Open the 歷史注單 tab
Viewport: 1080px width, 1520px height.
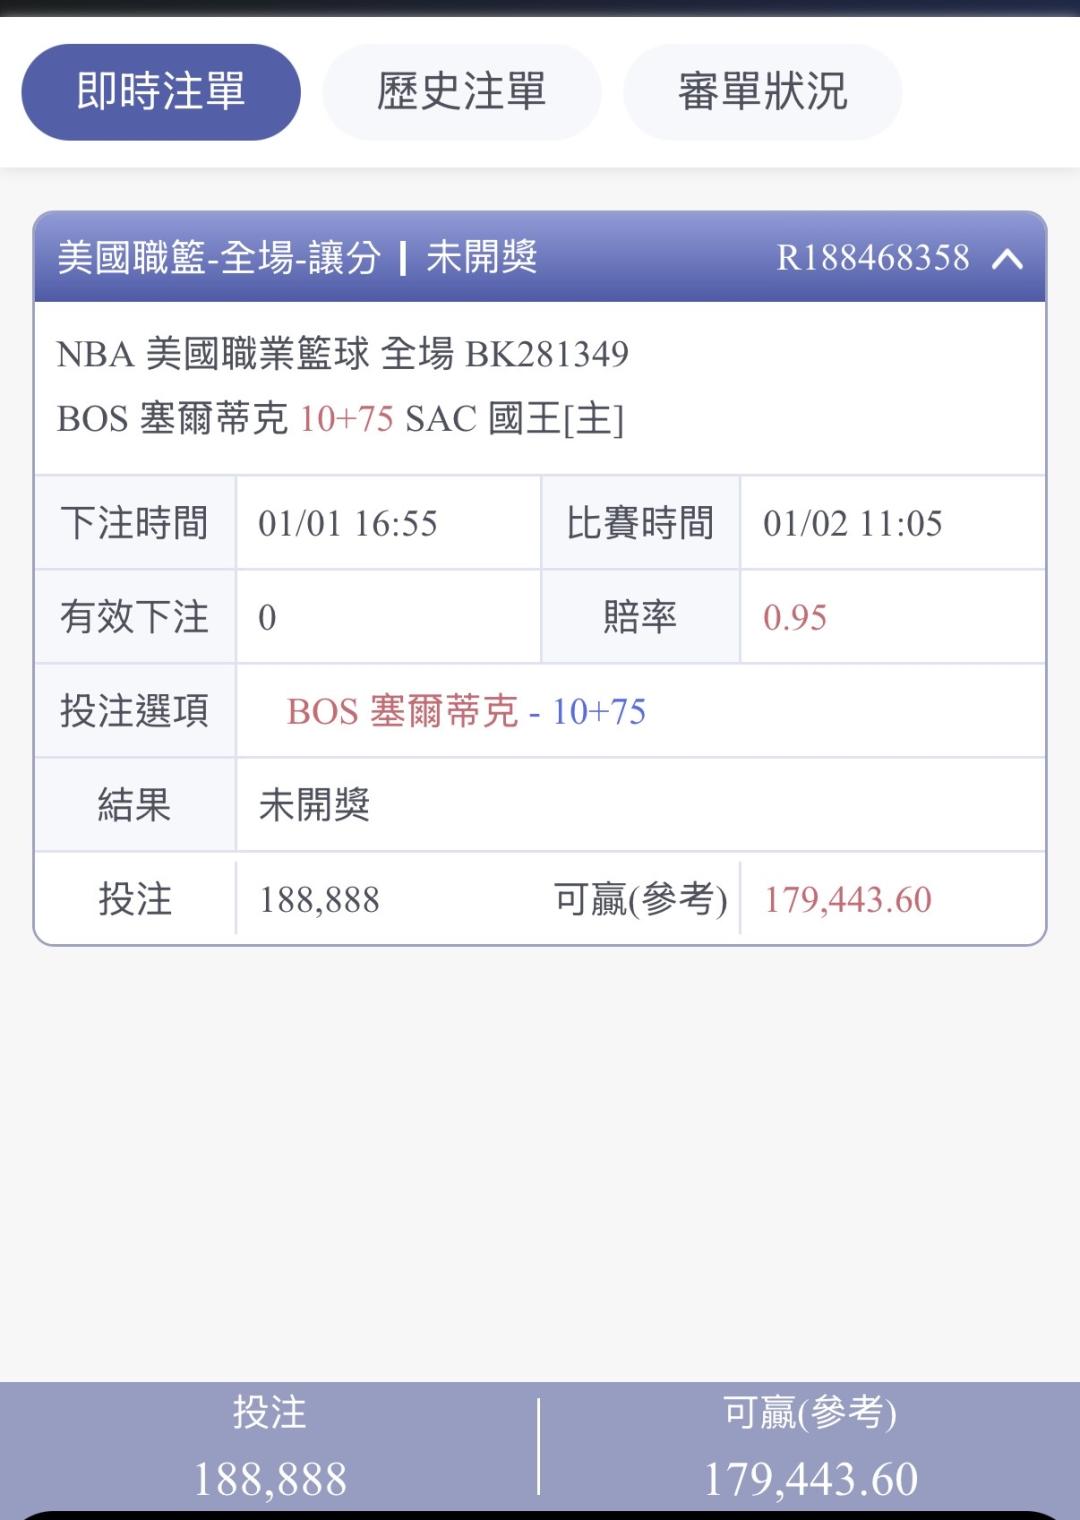coord(461,92)
